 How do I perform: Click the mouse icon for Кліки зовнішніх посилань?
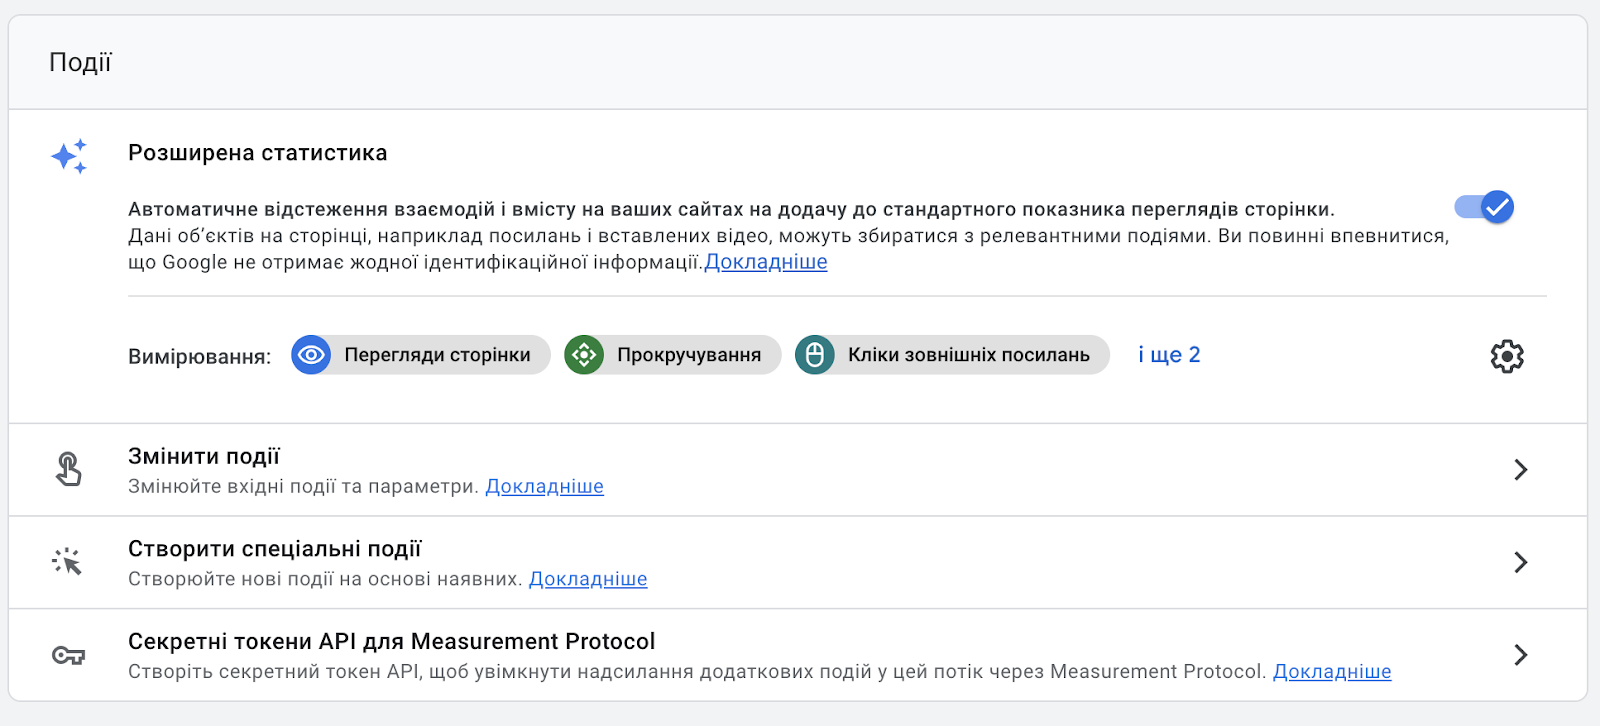[815, 355]
